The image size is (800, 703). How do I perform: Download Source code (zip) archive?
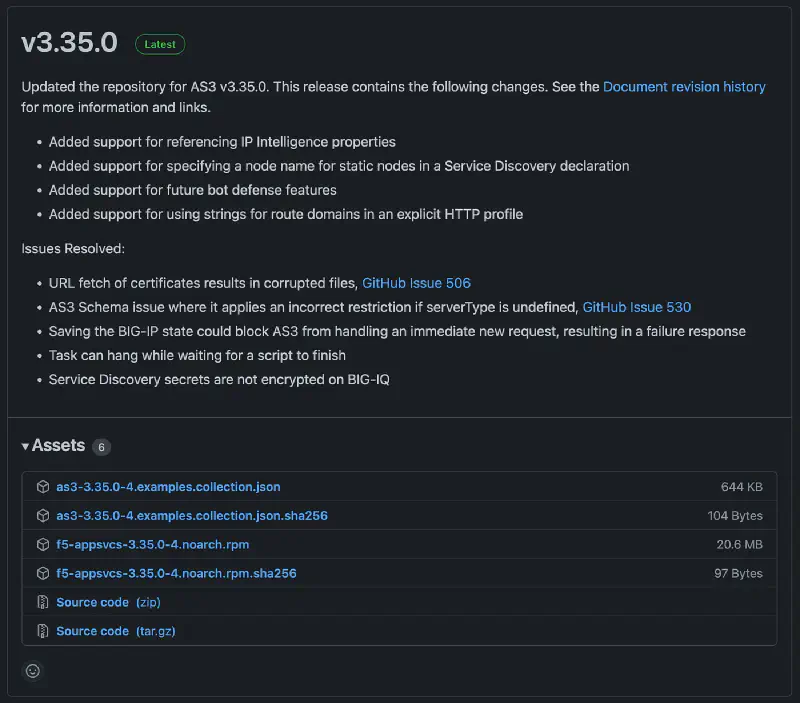(x=108, y=602)
